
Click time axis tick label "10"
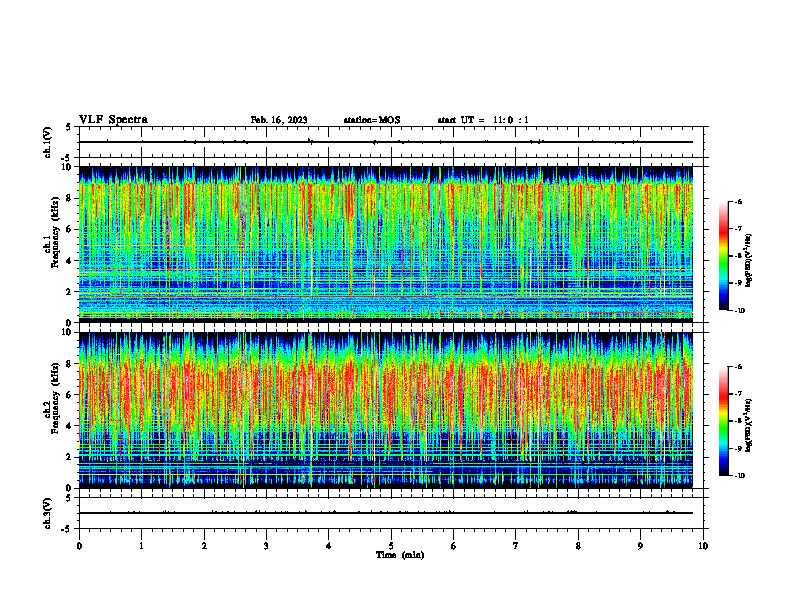point(703,546)
